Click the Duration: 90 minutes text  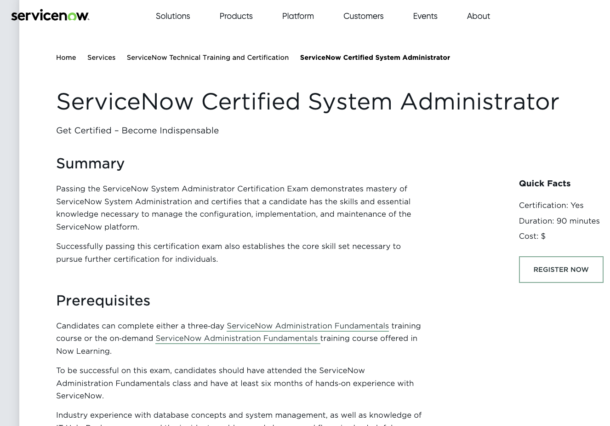(x=559, y=220)
